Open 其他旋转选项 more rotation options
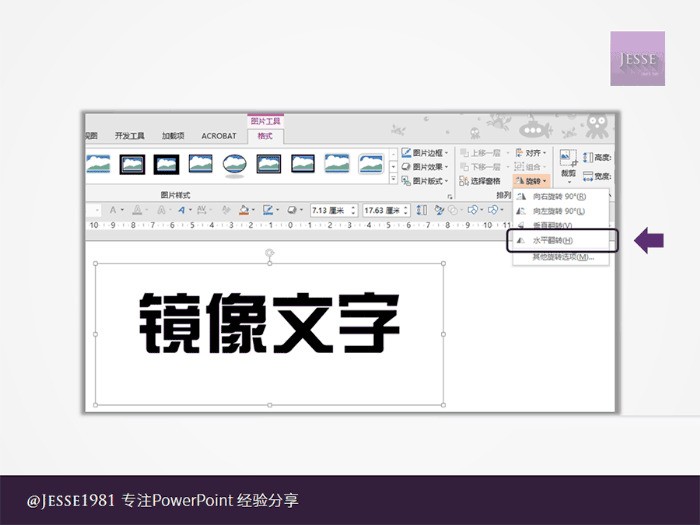 pos(561,257)
